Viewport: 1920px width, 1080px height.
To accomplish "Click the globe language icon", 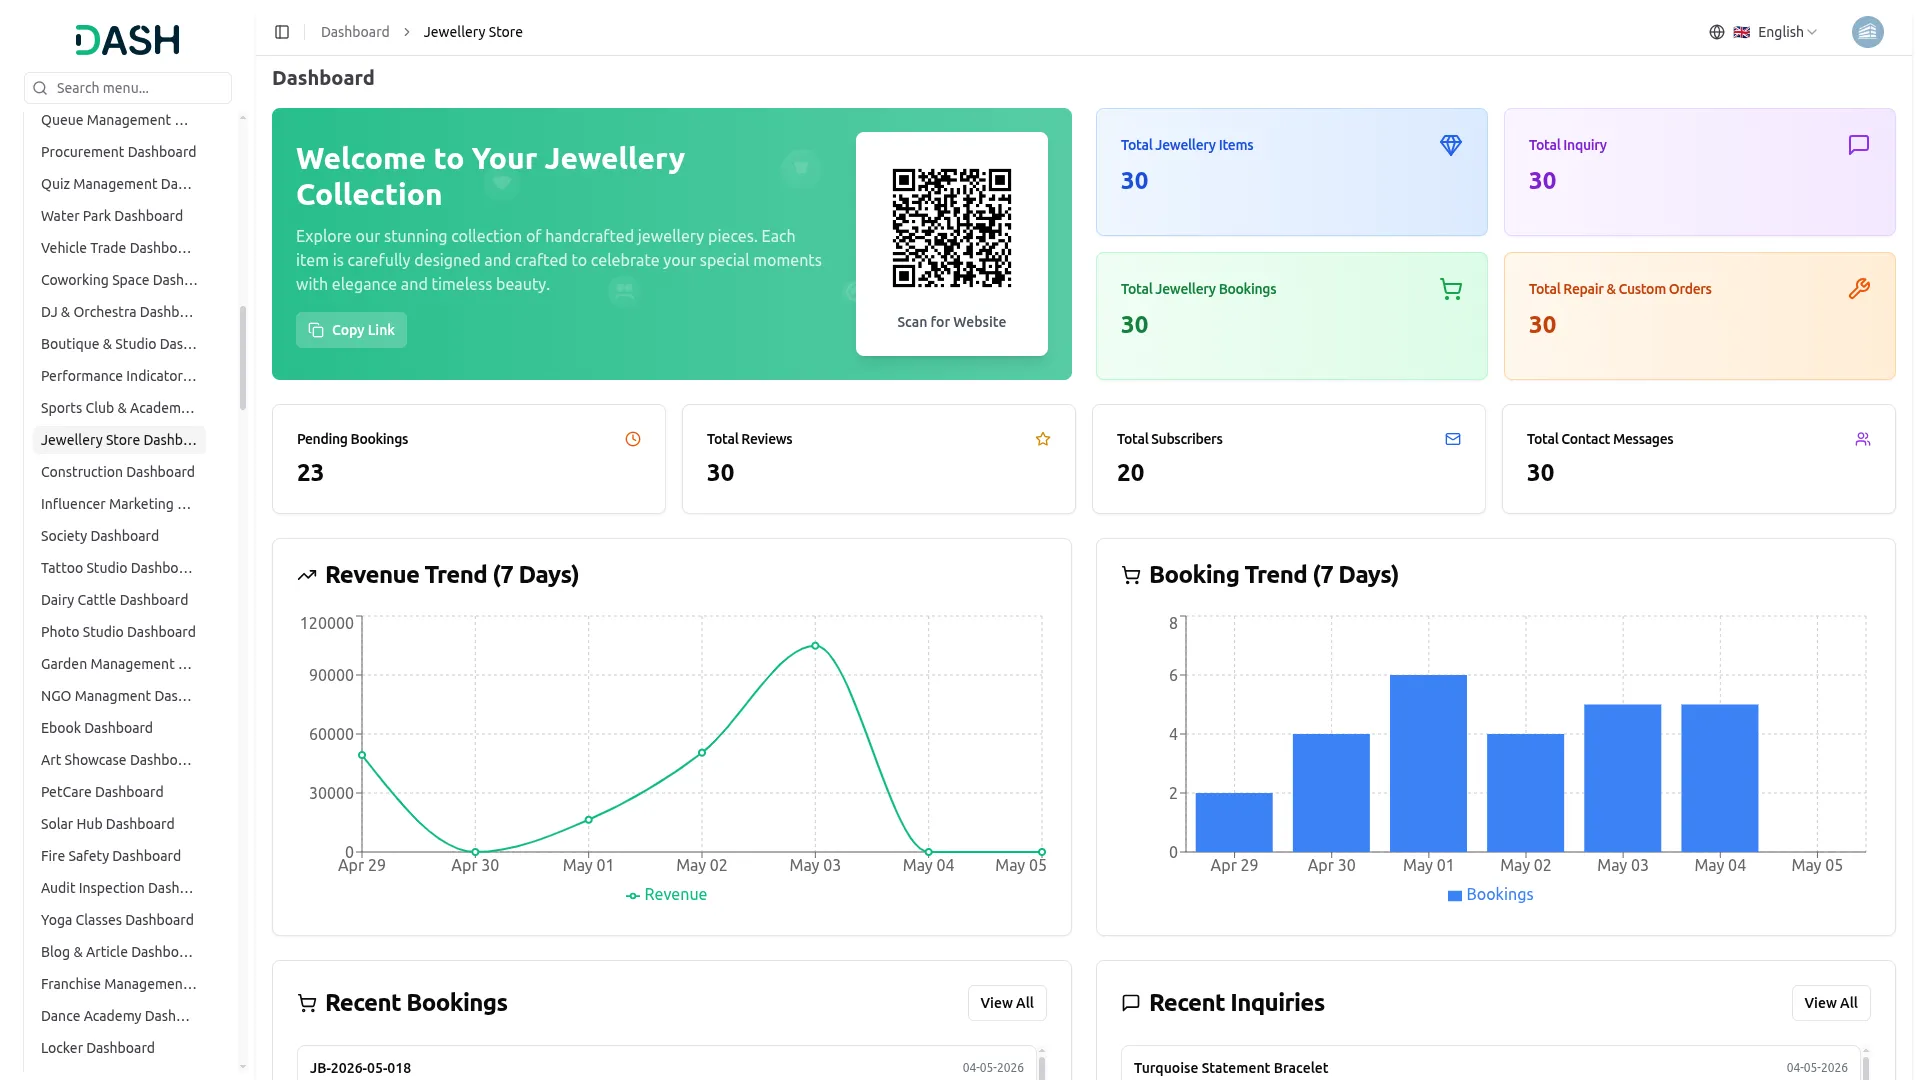I will coord(1717,32).
